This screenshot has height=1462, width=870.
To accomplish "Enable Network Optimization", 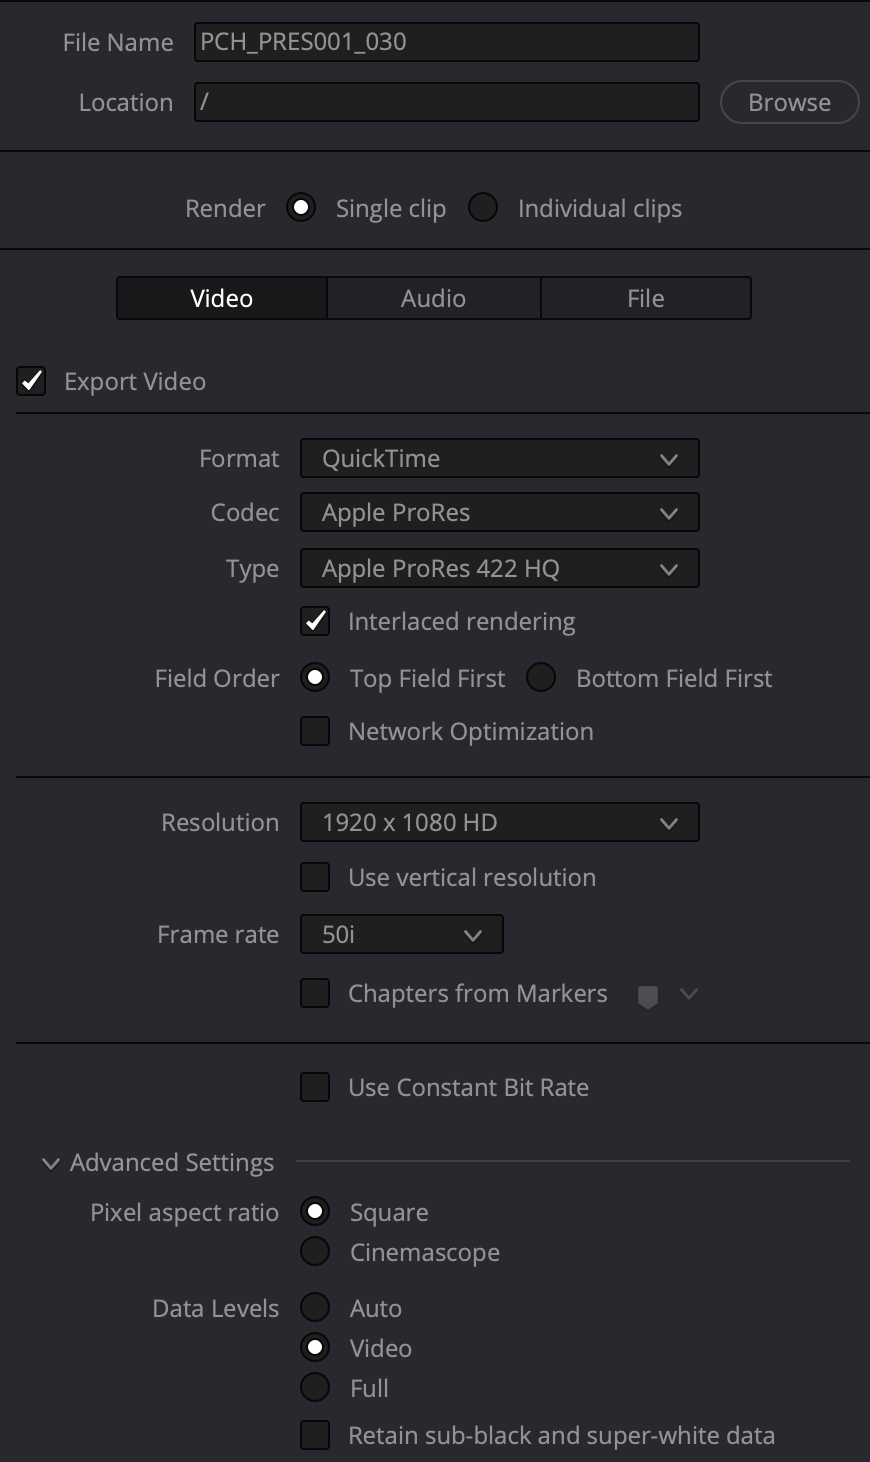I will 315,731.
